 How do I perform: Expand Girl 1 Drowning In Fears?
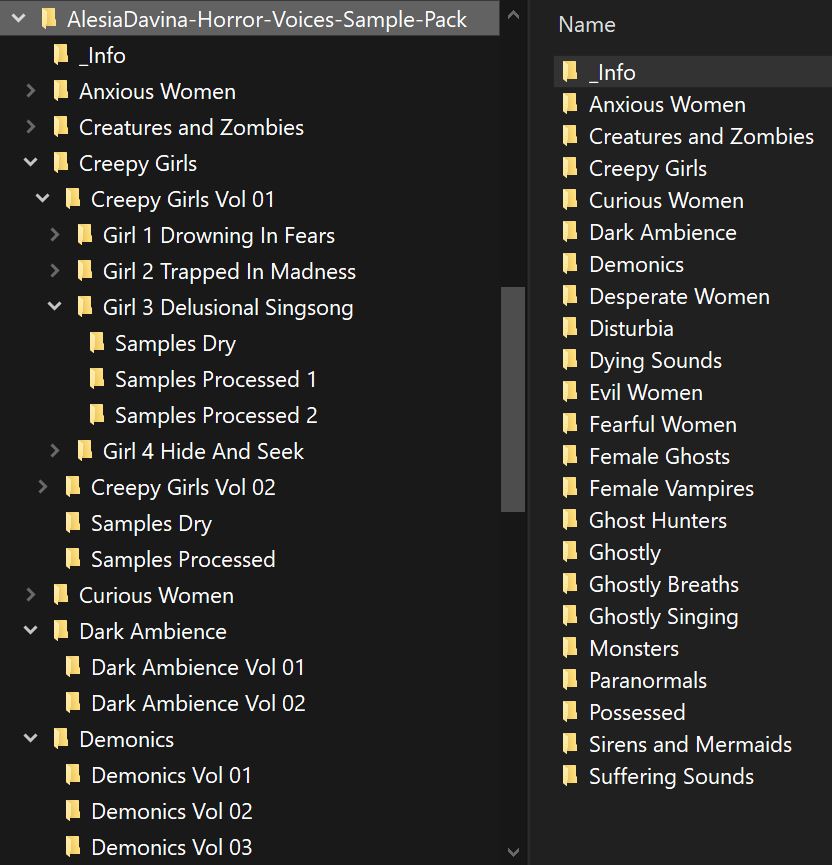tap(55, 234)
